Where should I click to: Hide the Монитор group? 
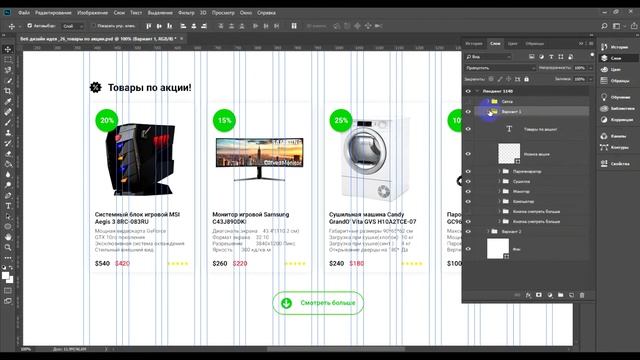[468, 191]
